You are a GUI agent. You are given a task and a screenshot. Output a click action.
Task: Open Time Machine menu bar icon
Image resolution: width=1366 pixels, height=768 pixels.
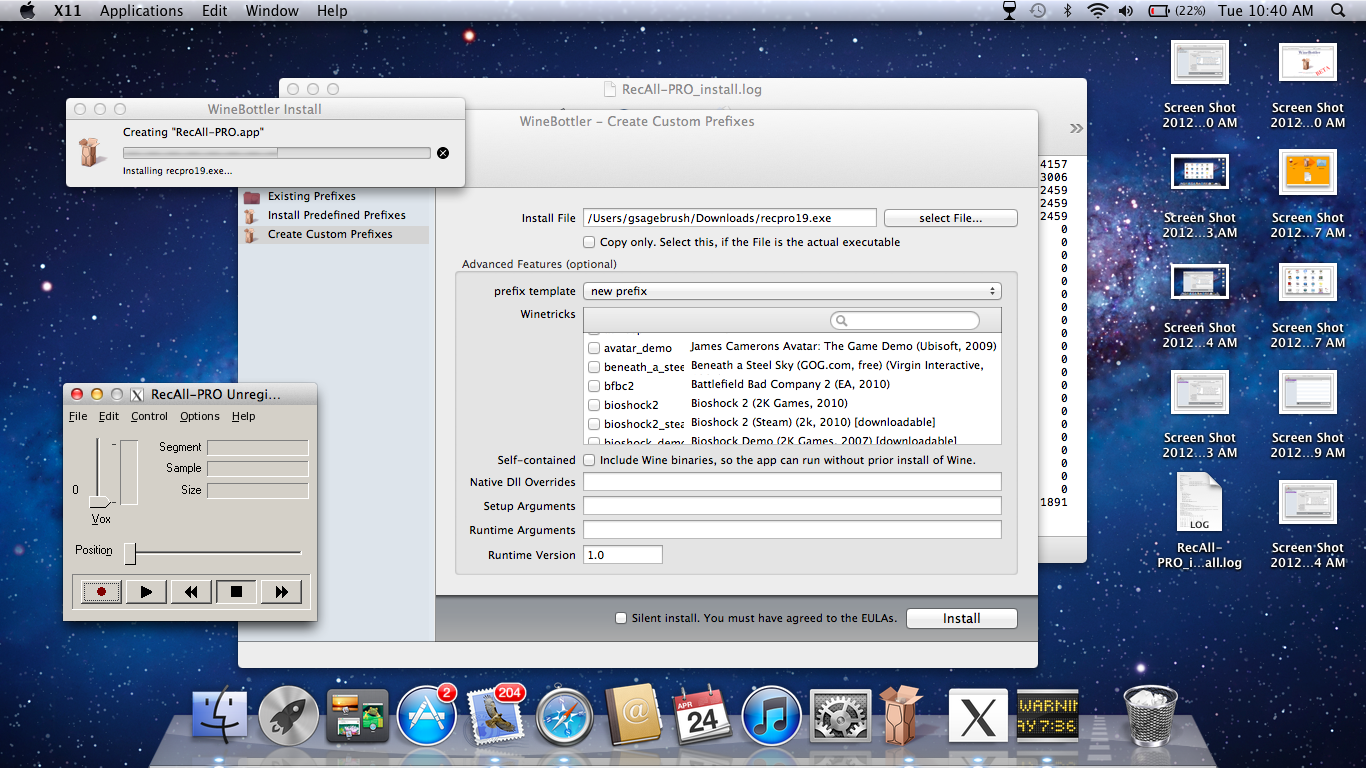coord(1039,11)
